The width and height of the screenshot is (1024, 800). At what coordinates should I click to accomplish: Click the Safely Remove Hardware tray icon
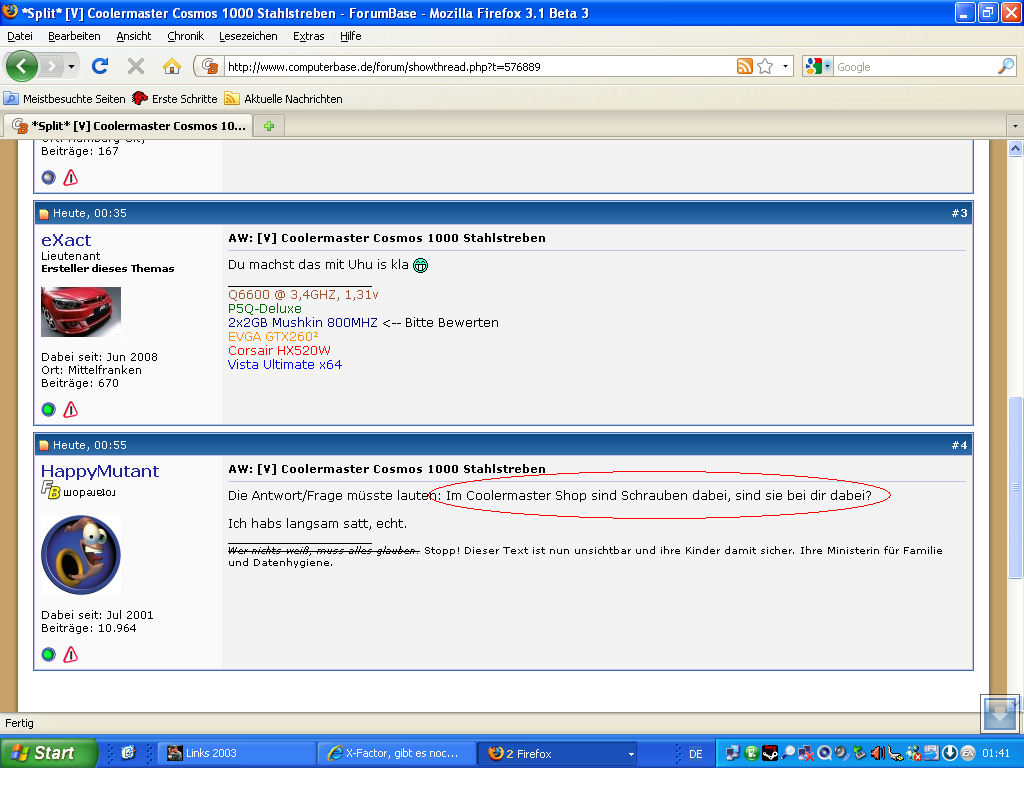point(859,753)
